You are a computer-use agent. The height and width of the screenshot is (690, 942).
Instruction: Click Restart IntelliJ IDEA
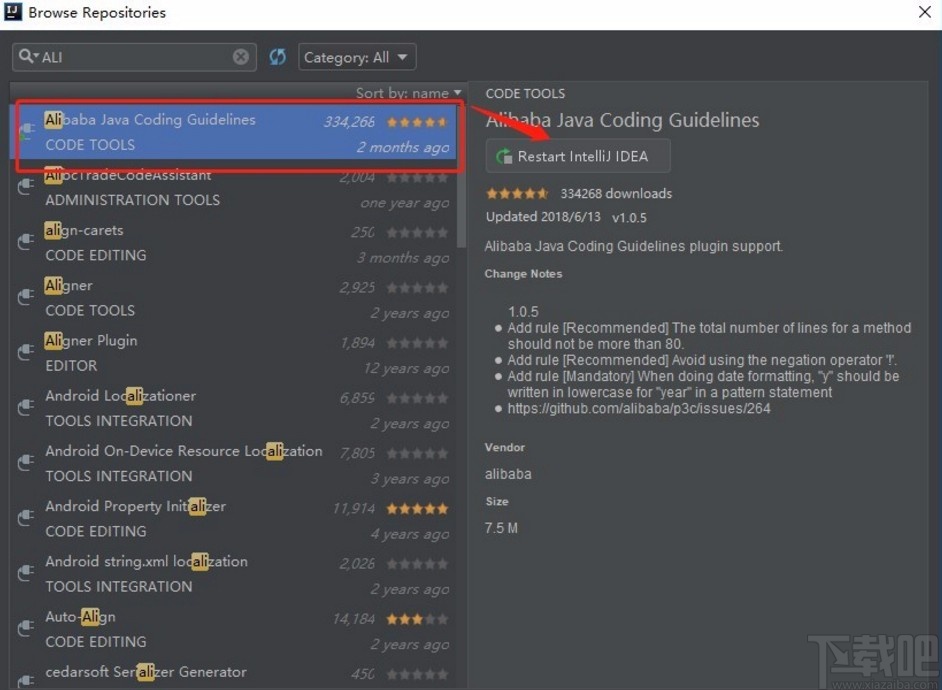(577, 156)
